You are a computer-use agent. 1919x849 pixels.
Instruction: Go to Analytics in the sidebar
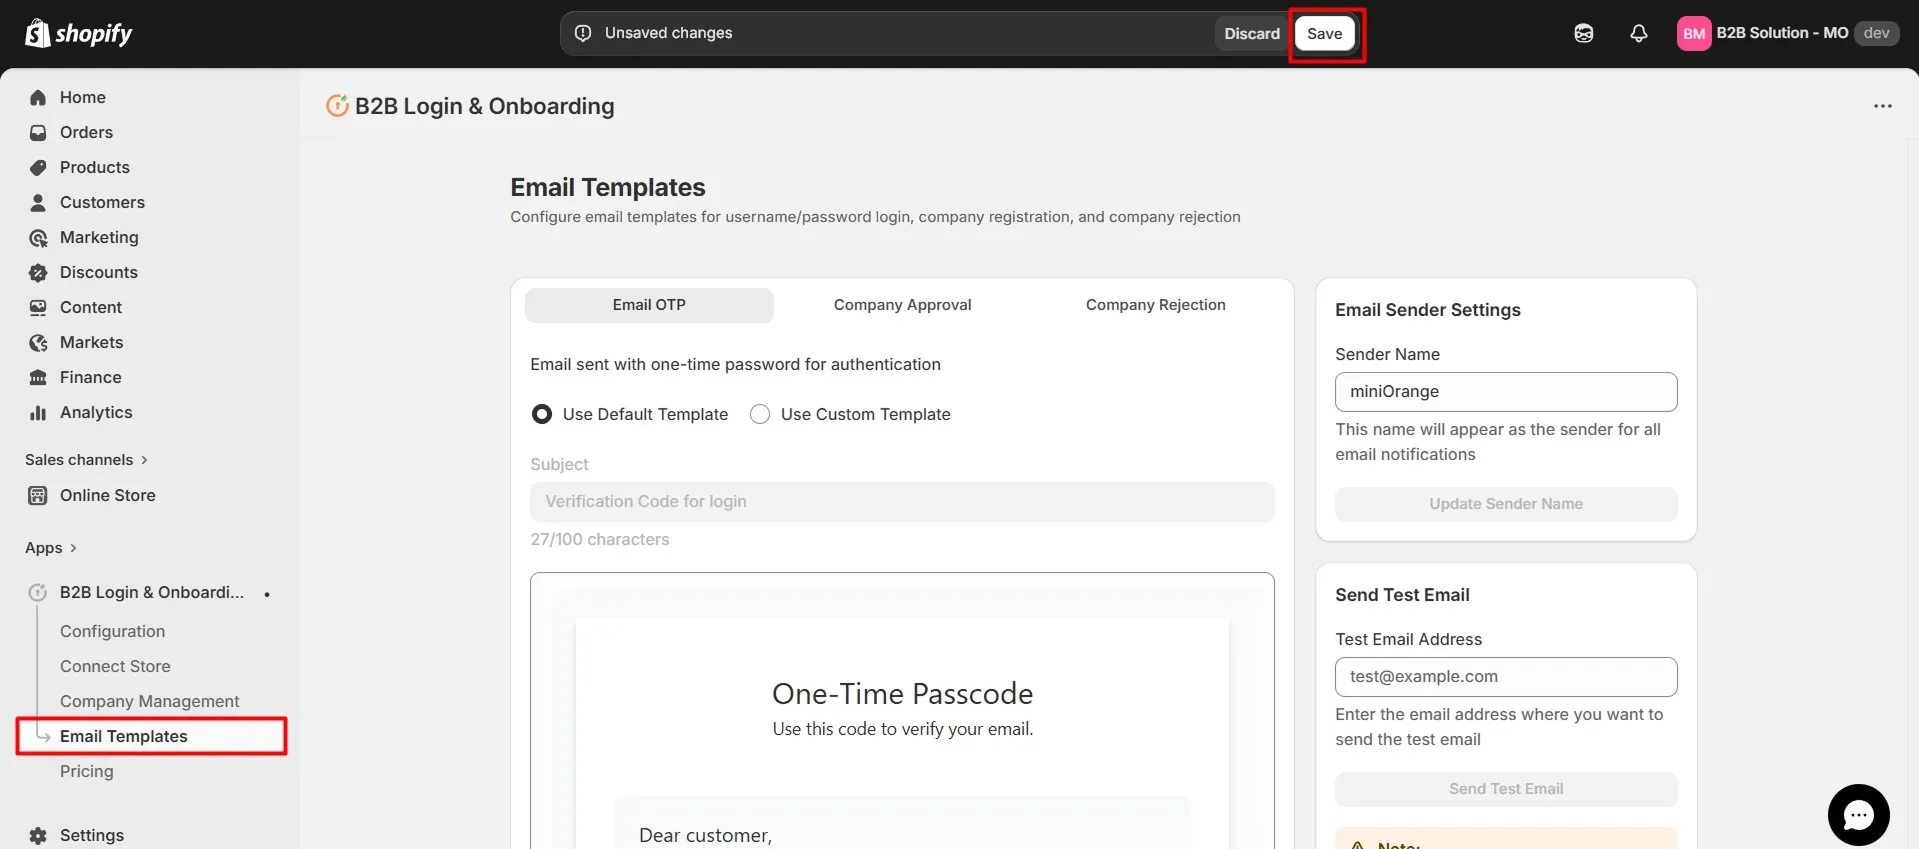96,412
